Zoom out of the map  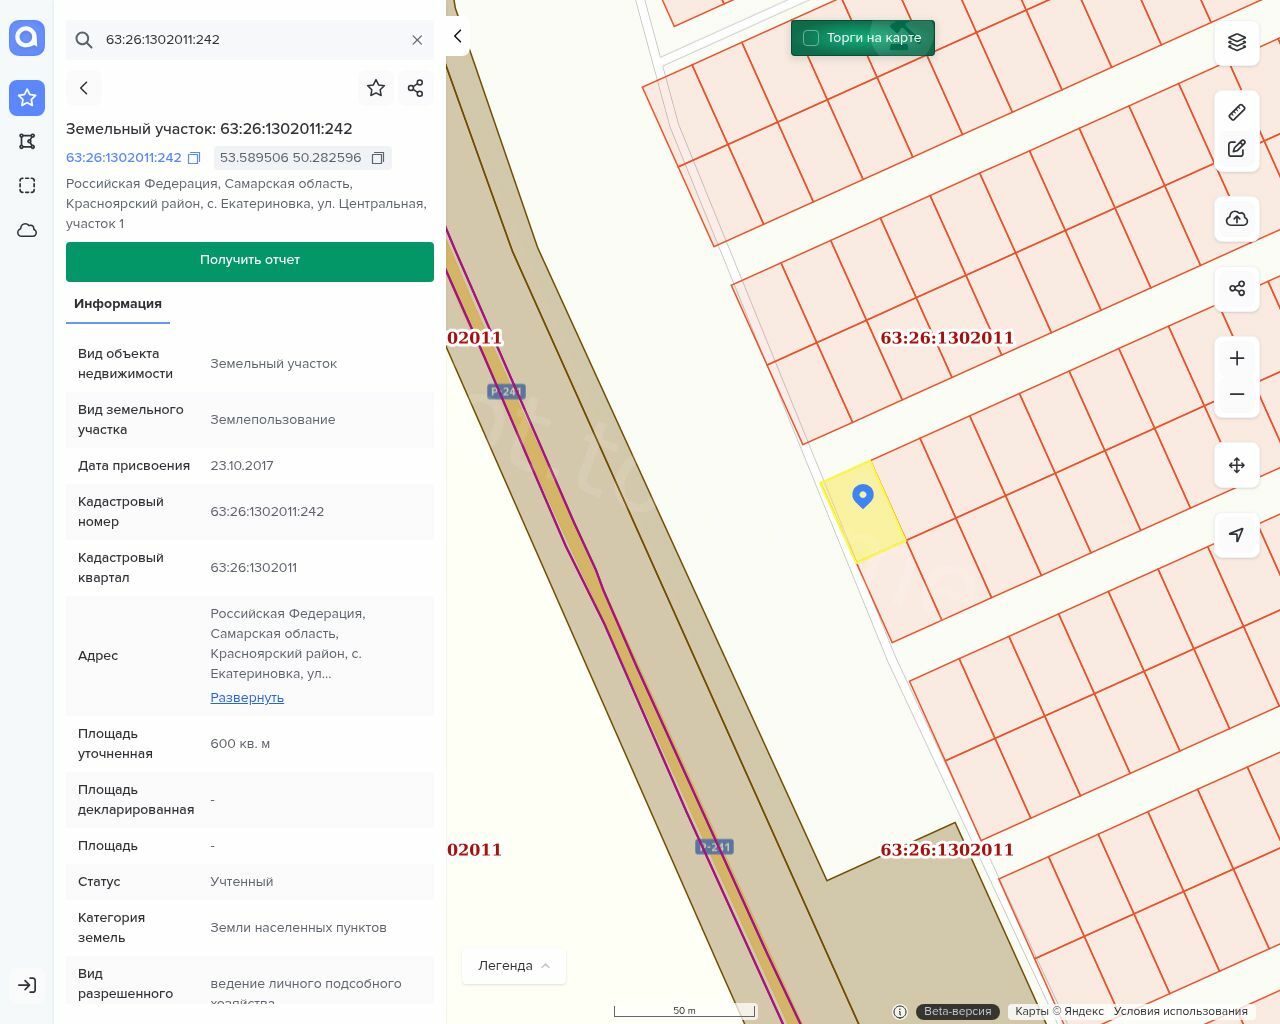[x=1237, y=395]
